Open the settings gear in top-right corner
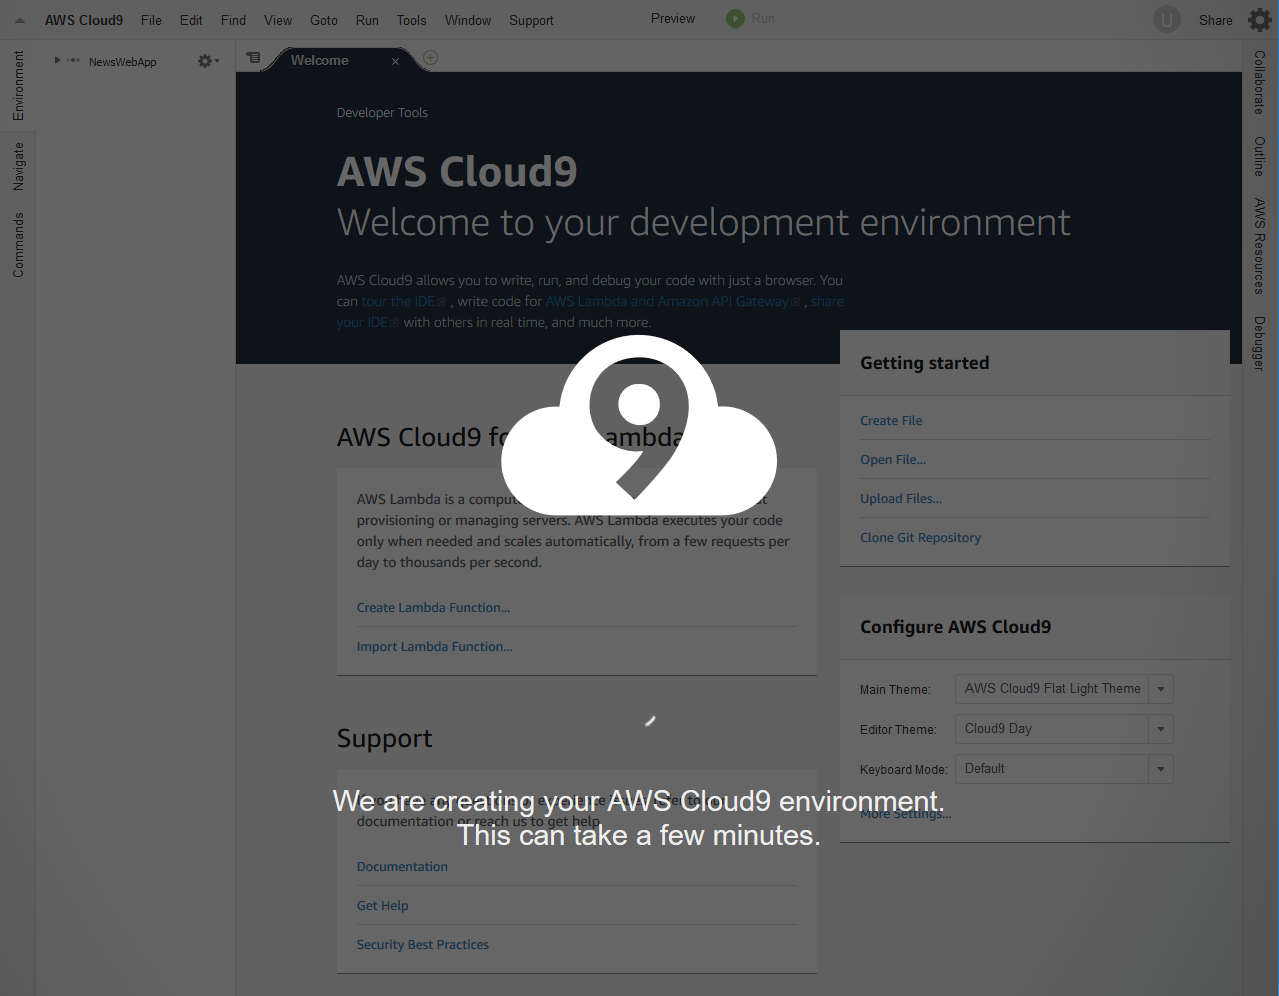1279x996 pixels. [1260, 20]
